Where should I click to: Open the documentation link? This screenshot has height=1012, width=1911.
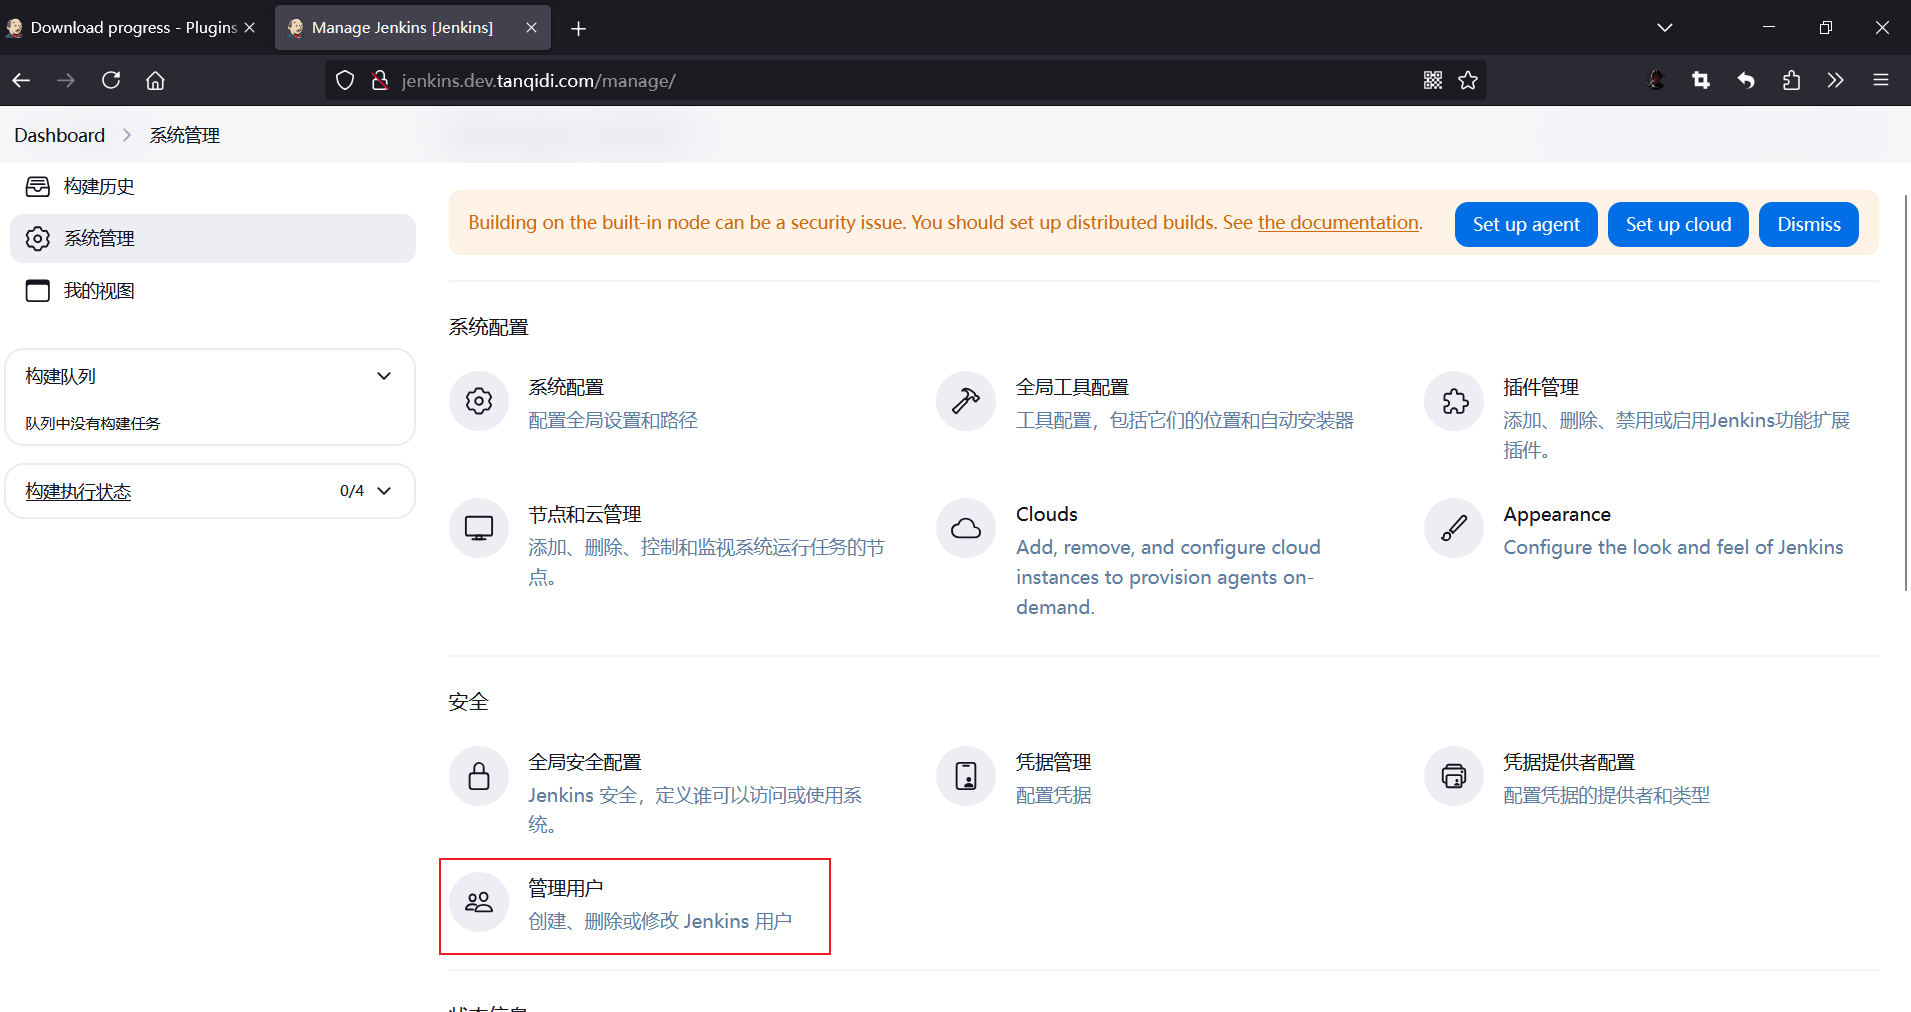click(x=1338, y=223)
